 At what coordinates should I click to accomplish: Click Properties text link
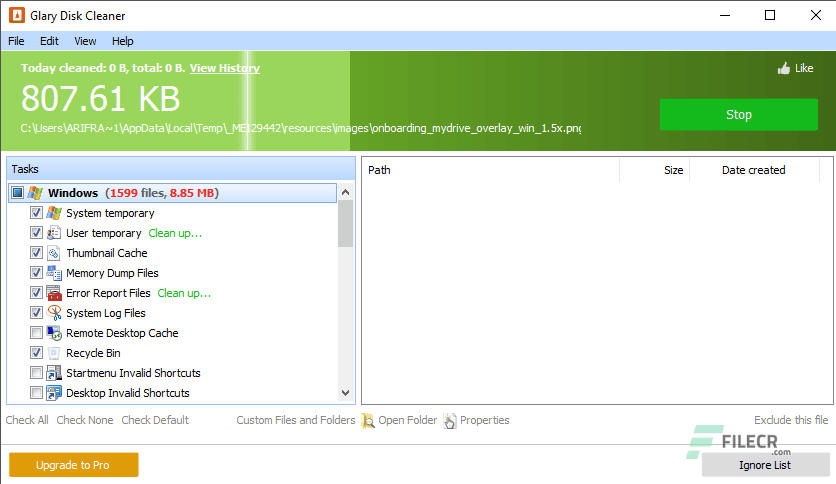[x=485, y=420]
